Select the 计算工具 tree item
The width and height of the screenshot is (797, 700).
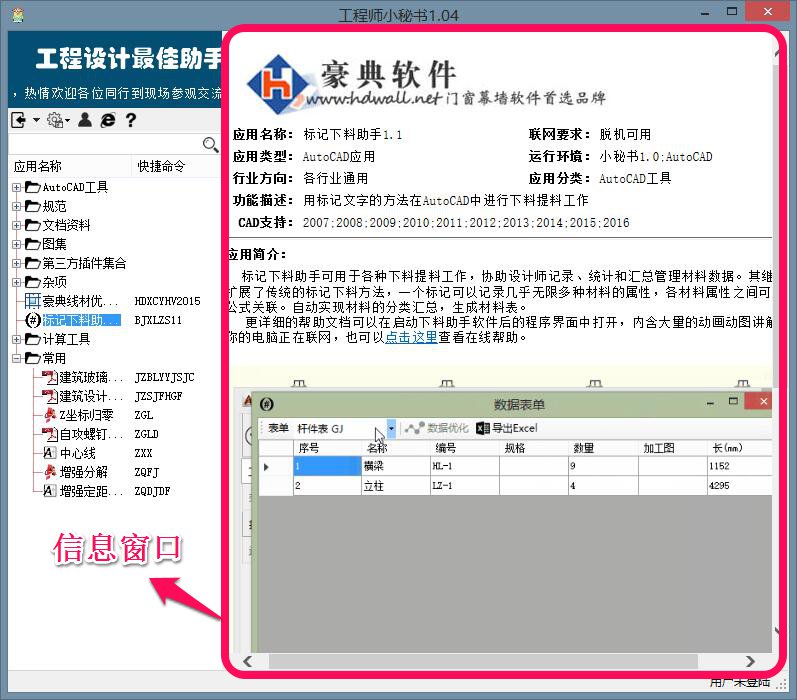click(66, 339)
